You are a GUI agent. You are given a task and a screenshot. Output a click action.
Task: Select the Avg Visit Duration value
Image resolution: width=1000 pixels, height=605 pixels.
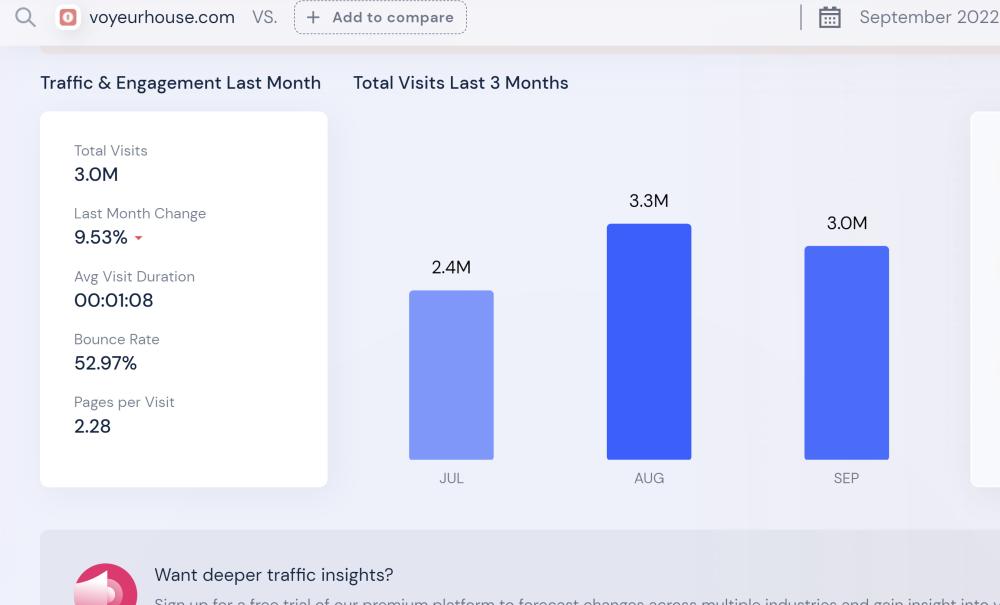[x=113, y=300]
